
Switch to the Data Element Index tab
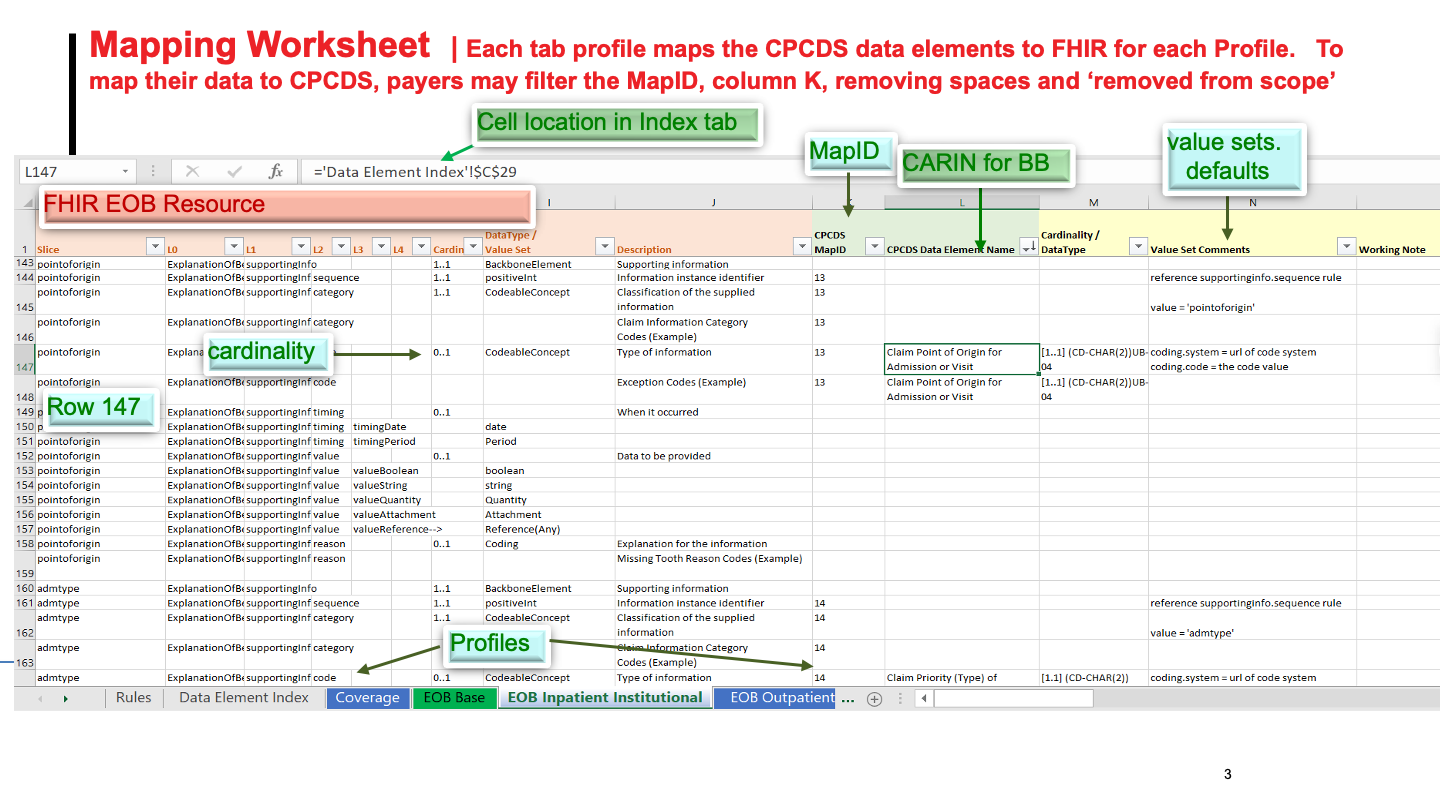[x=244, y=698]
